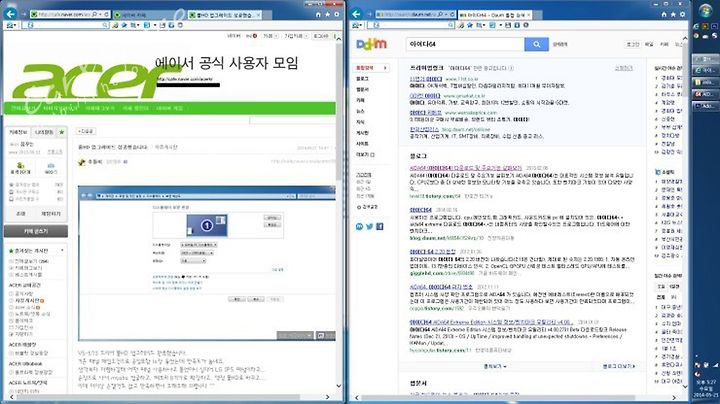The height and width of the screenshot is (404, 720).
Task: Open the G마켓 sponsored link
Action: click(425, 95)
